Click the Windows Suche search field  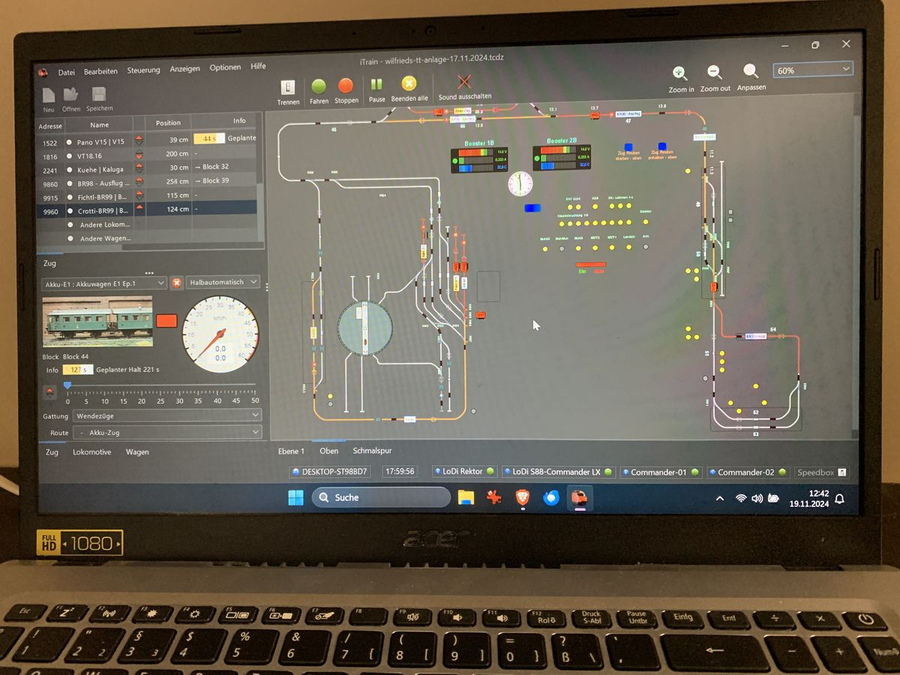pyautogui.click(x=381, y=498)
